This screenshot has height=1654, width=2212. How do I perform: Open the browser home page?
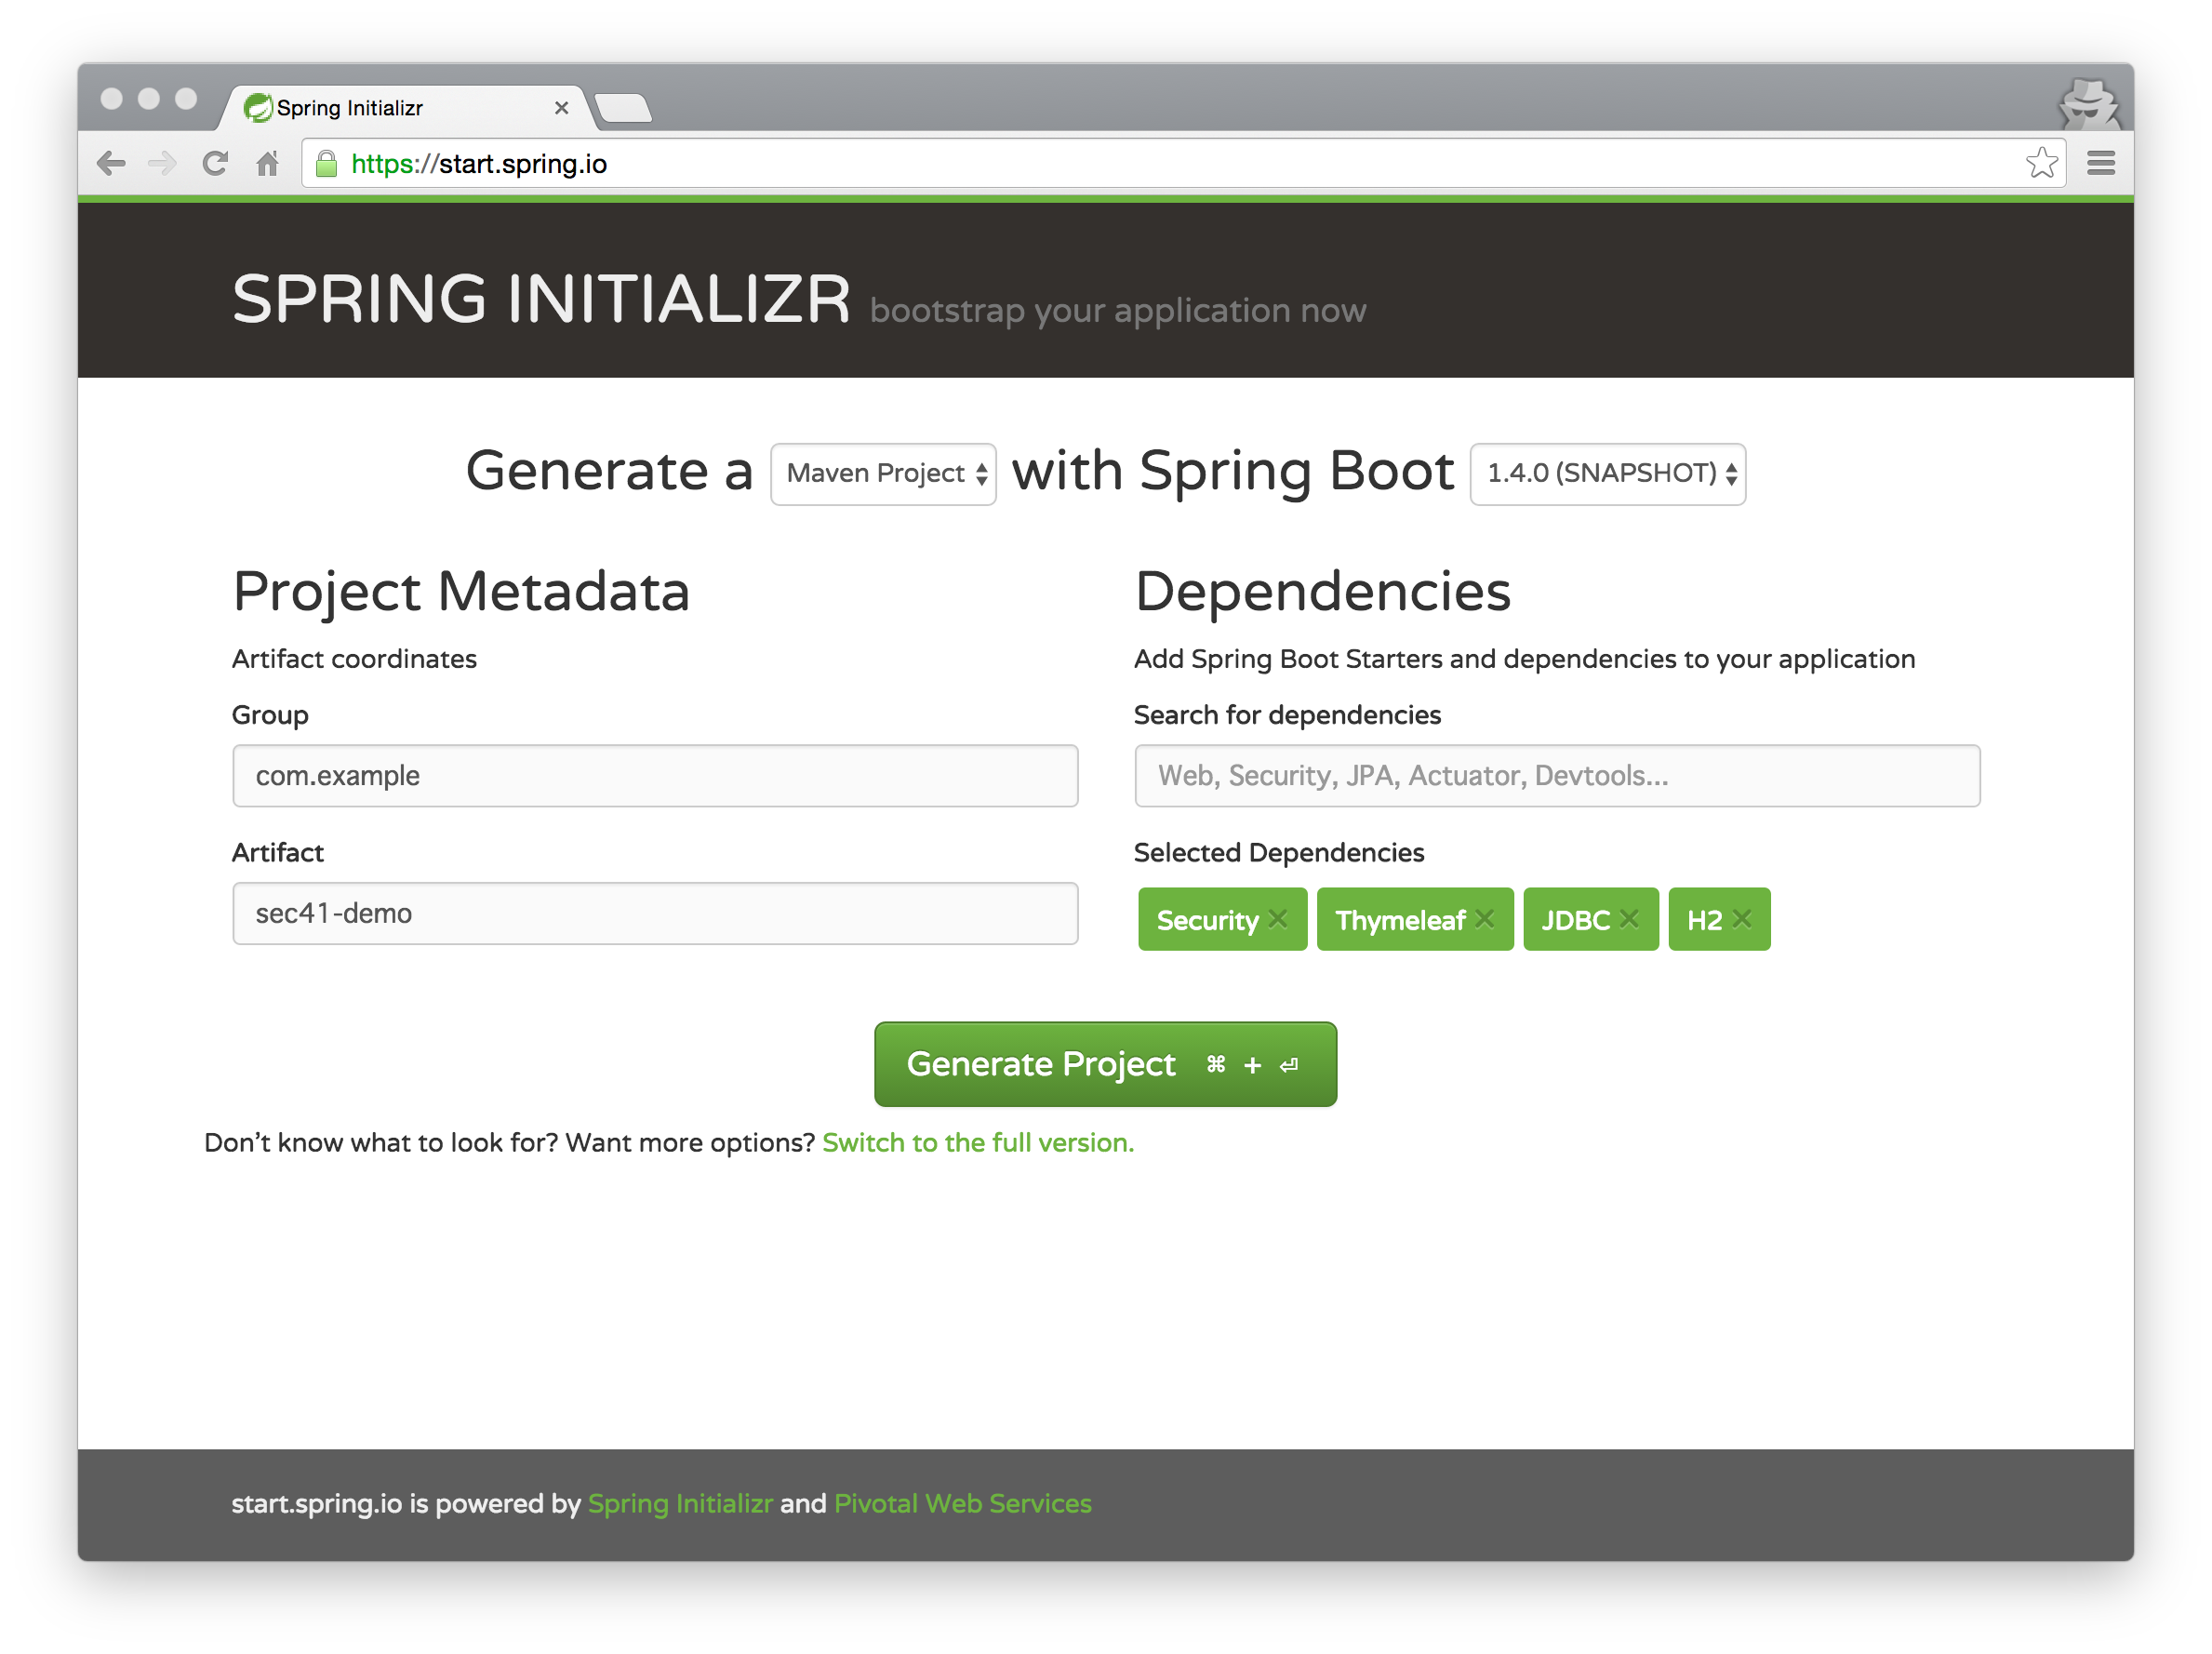pyautogui.click(x=266, y=163)
